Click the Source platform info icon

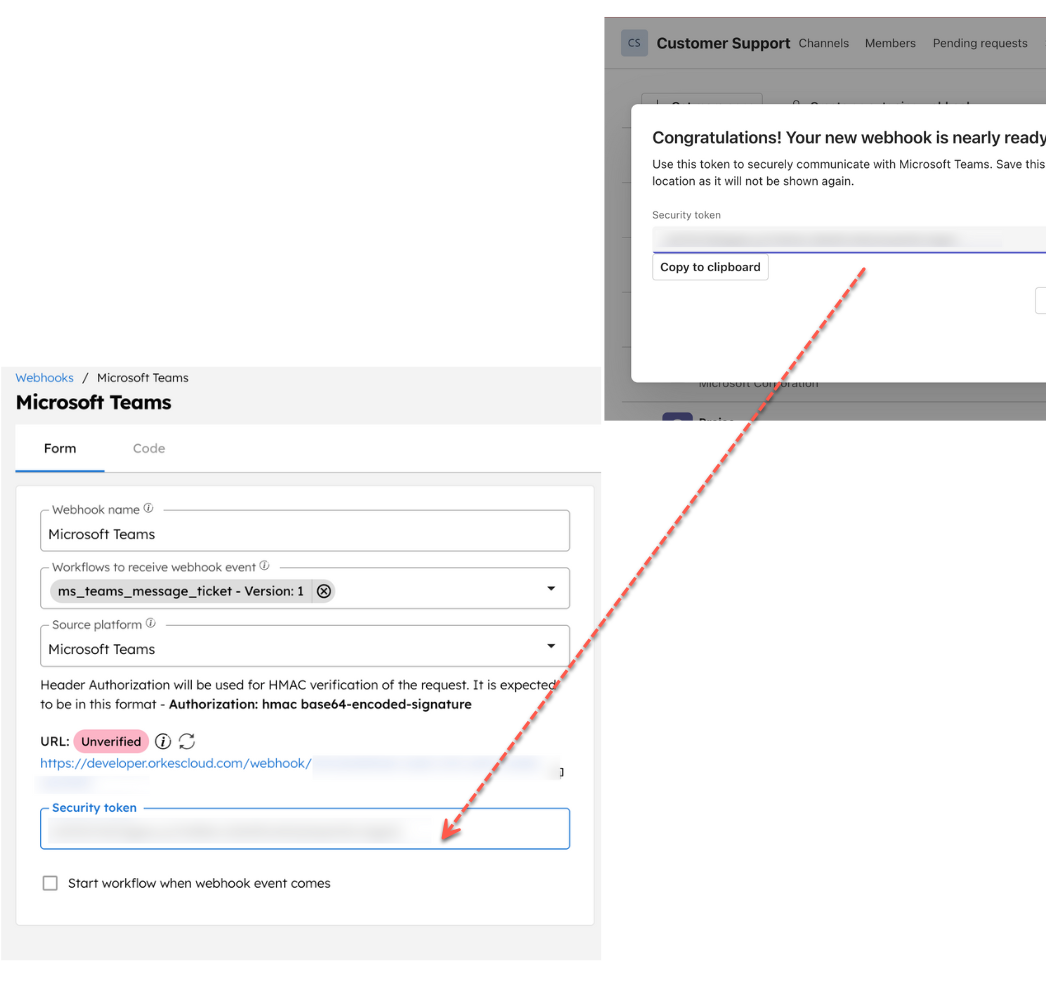(x=148, y=623)
